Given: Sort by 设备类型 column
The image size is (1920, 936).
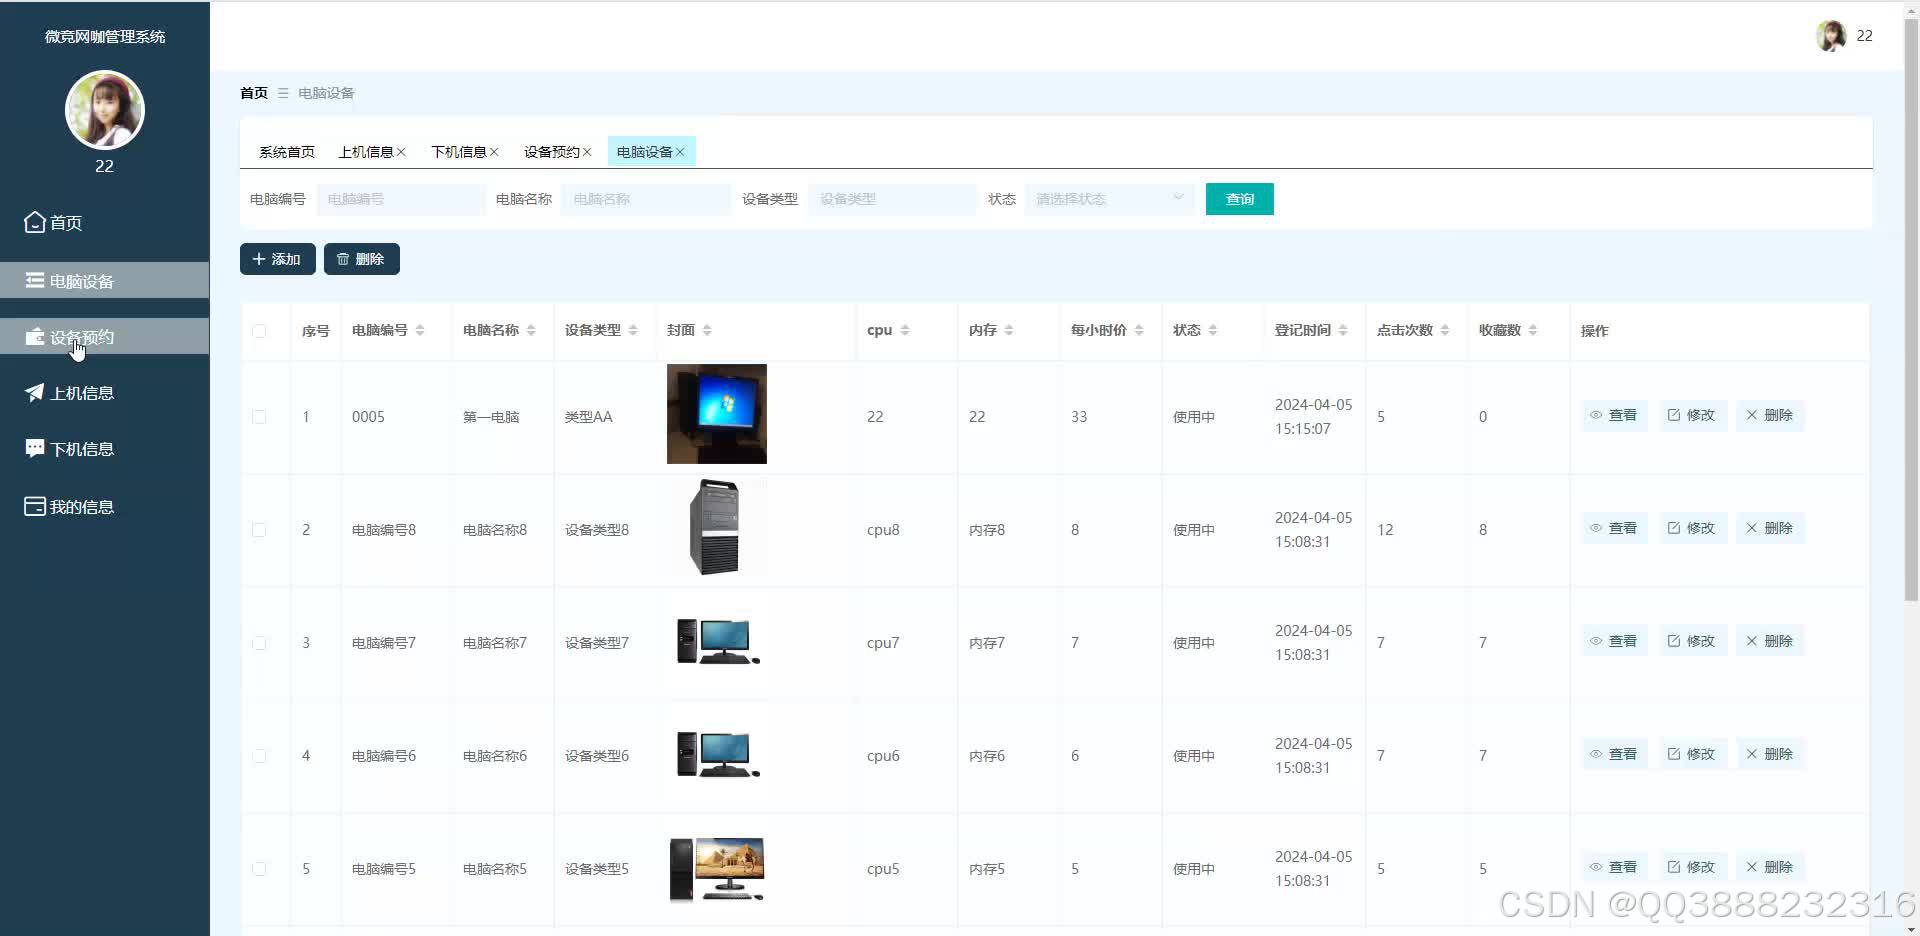Looking at the screenshot, I should tap(633, 330).
